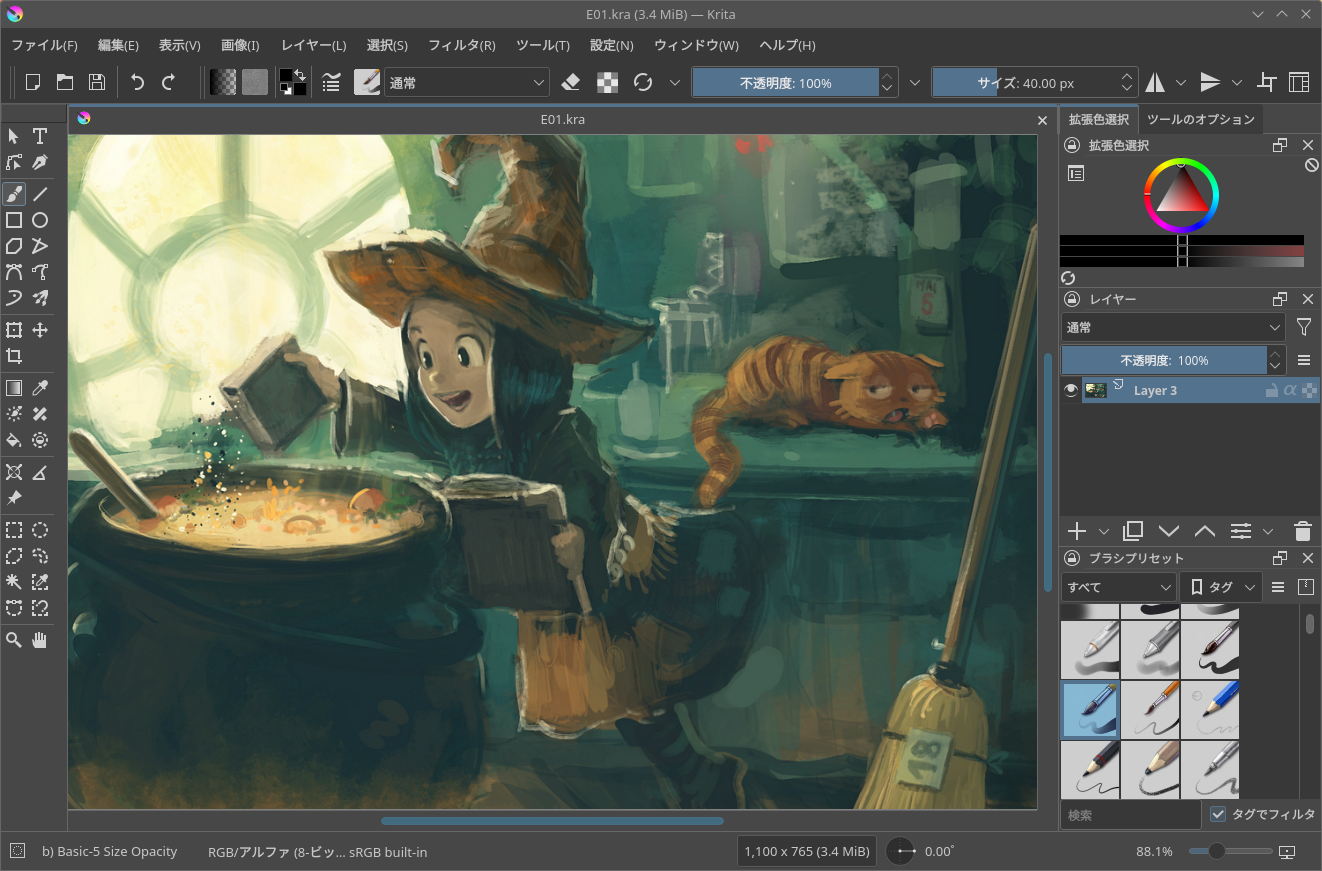Switch to ツールのオプション tab
The image size is (1322, 871).
pyautogui.click(x=1200, y=119)
